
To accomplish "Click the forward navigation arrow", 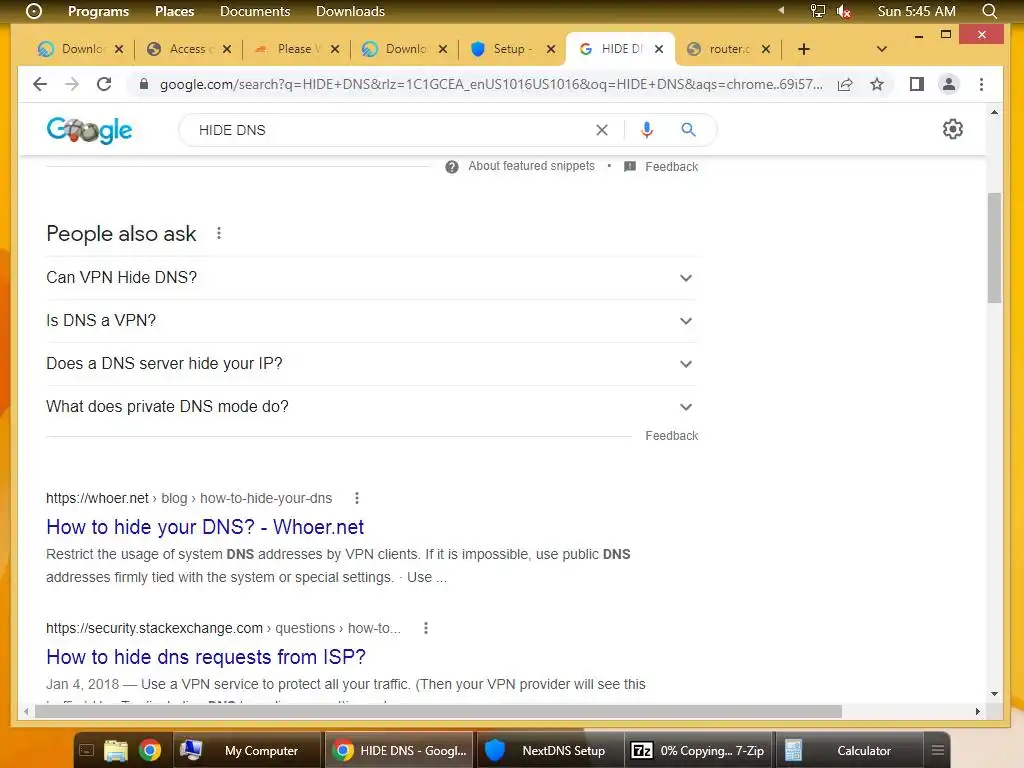I will [72, 84].
